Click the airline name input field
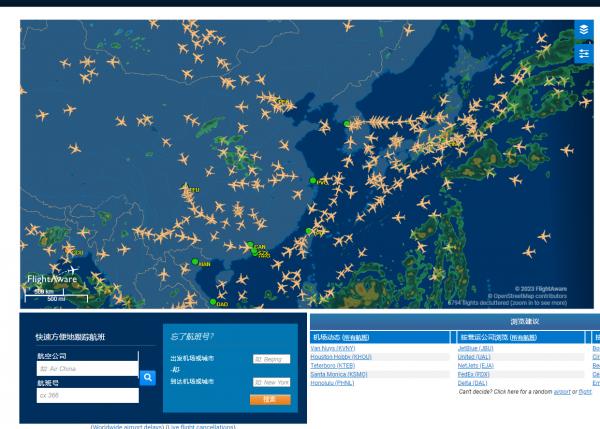The height and width of the screenshot is (429, 600). tap(85, 368)
